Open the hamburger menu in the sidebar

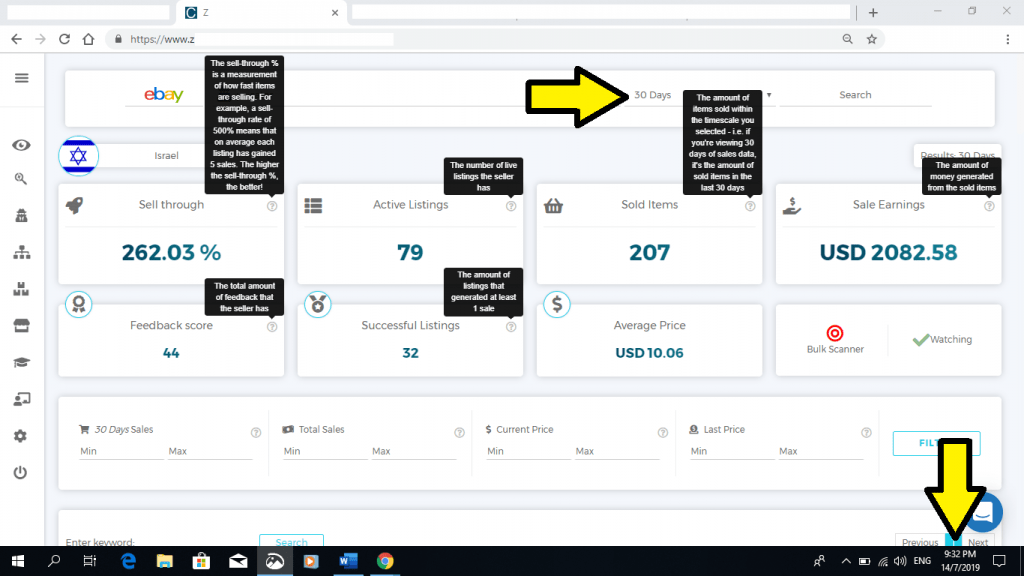pyautogui.click(x=21, y=78)
